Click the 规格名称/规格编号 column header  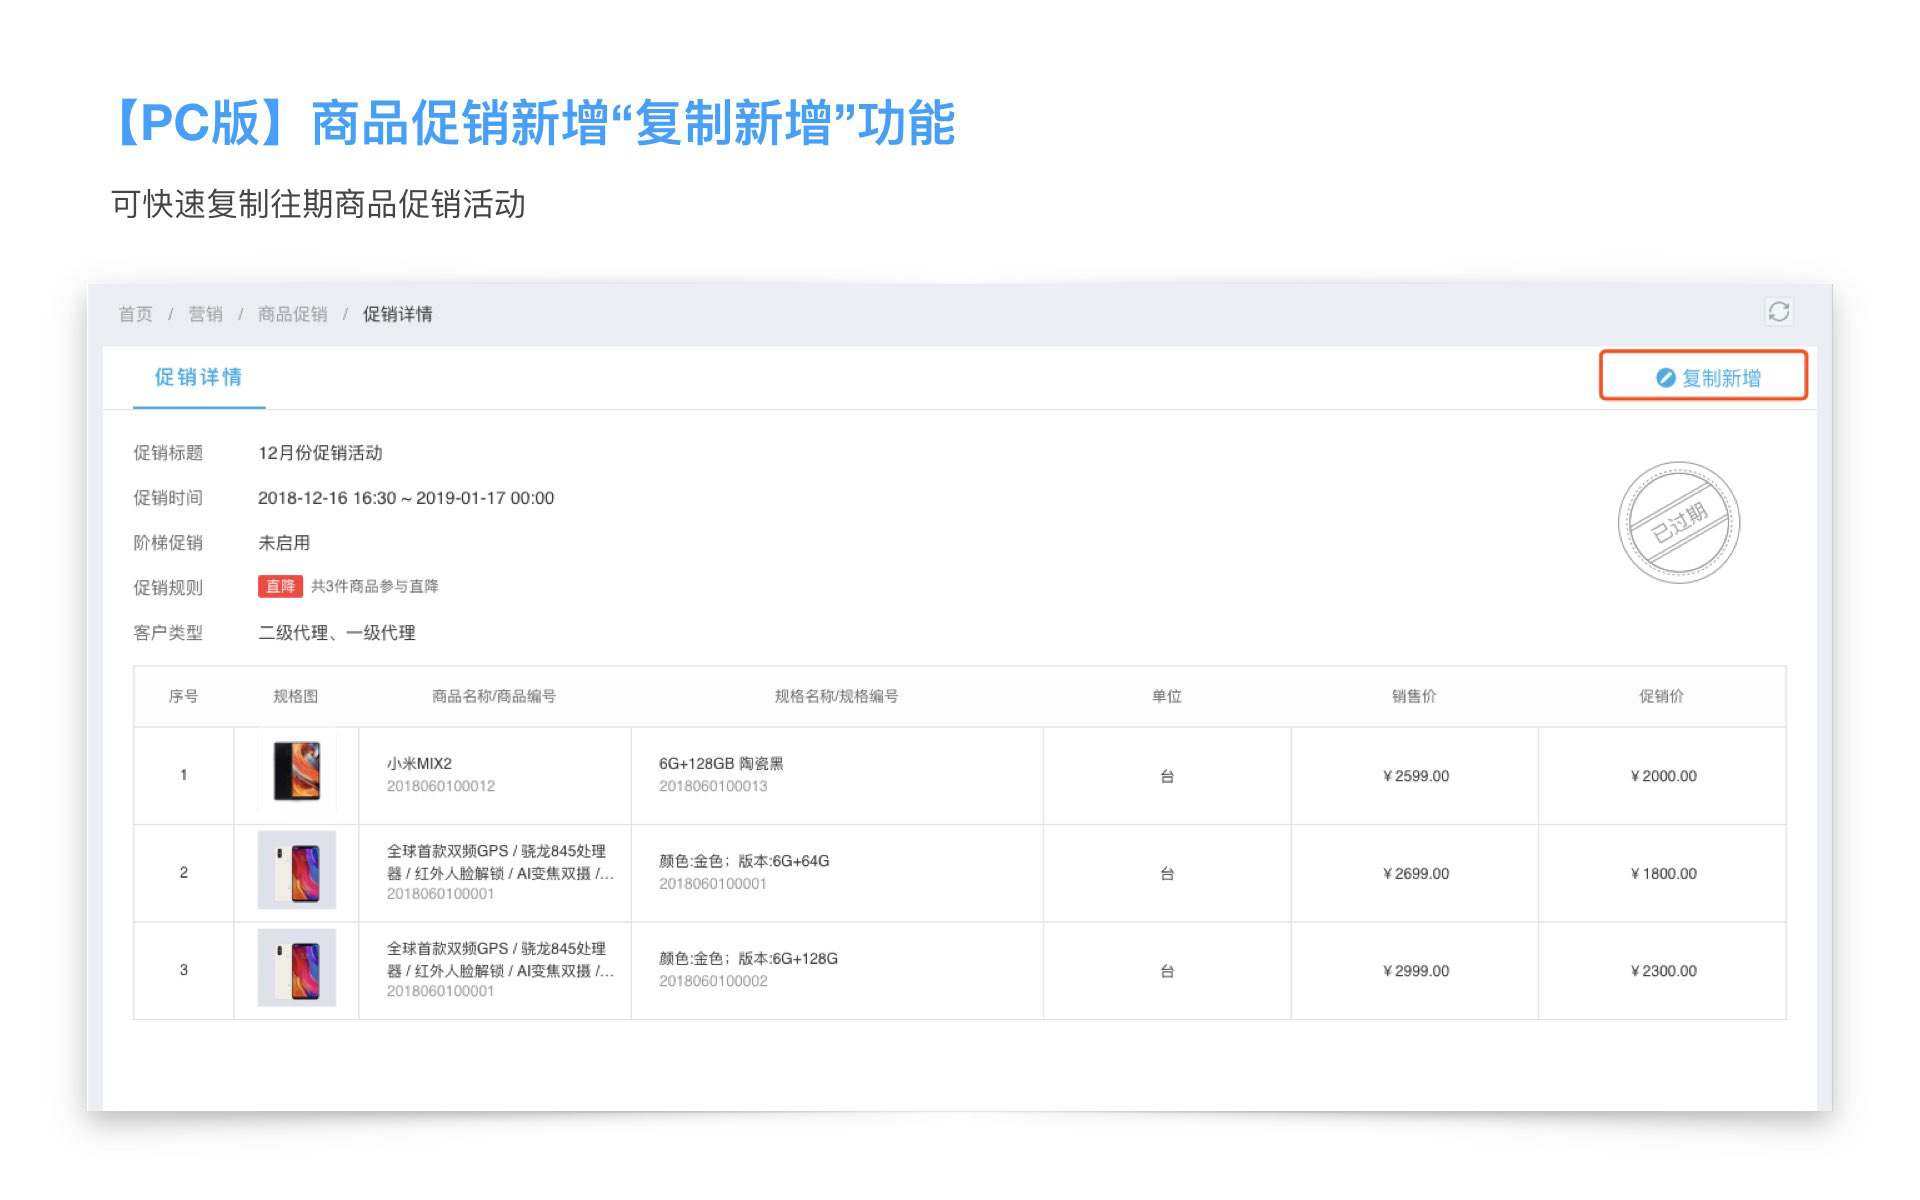tap(836, 696)
